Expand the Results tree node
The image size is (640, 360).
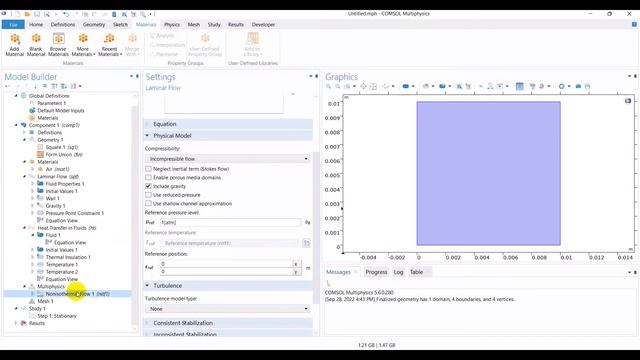(x=16, y=323)
